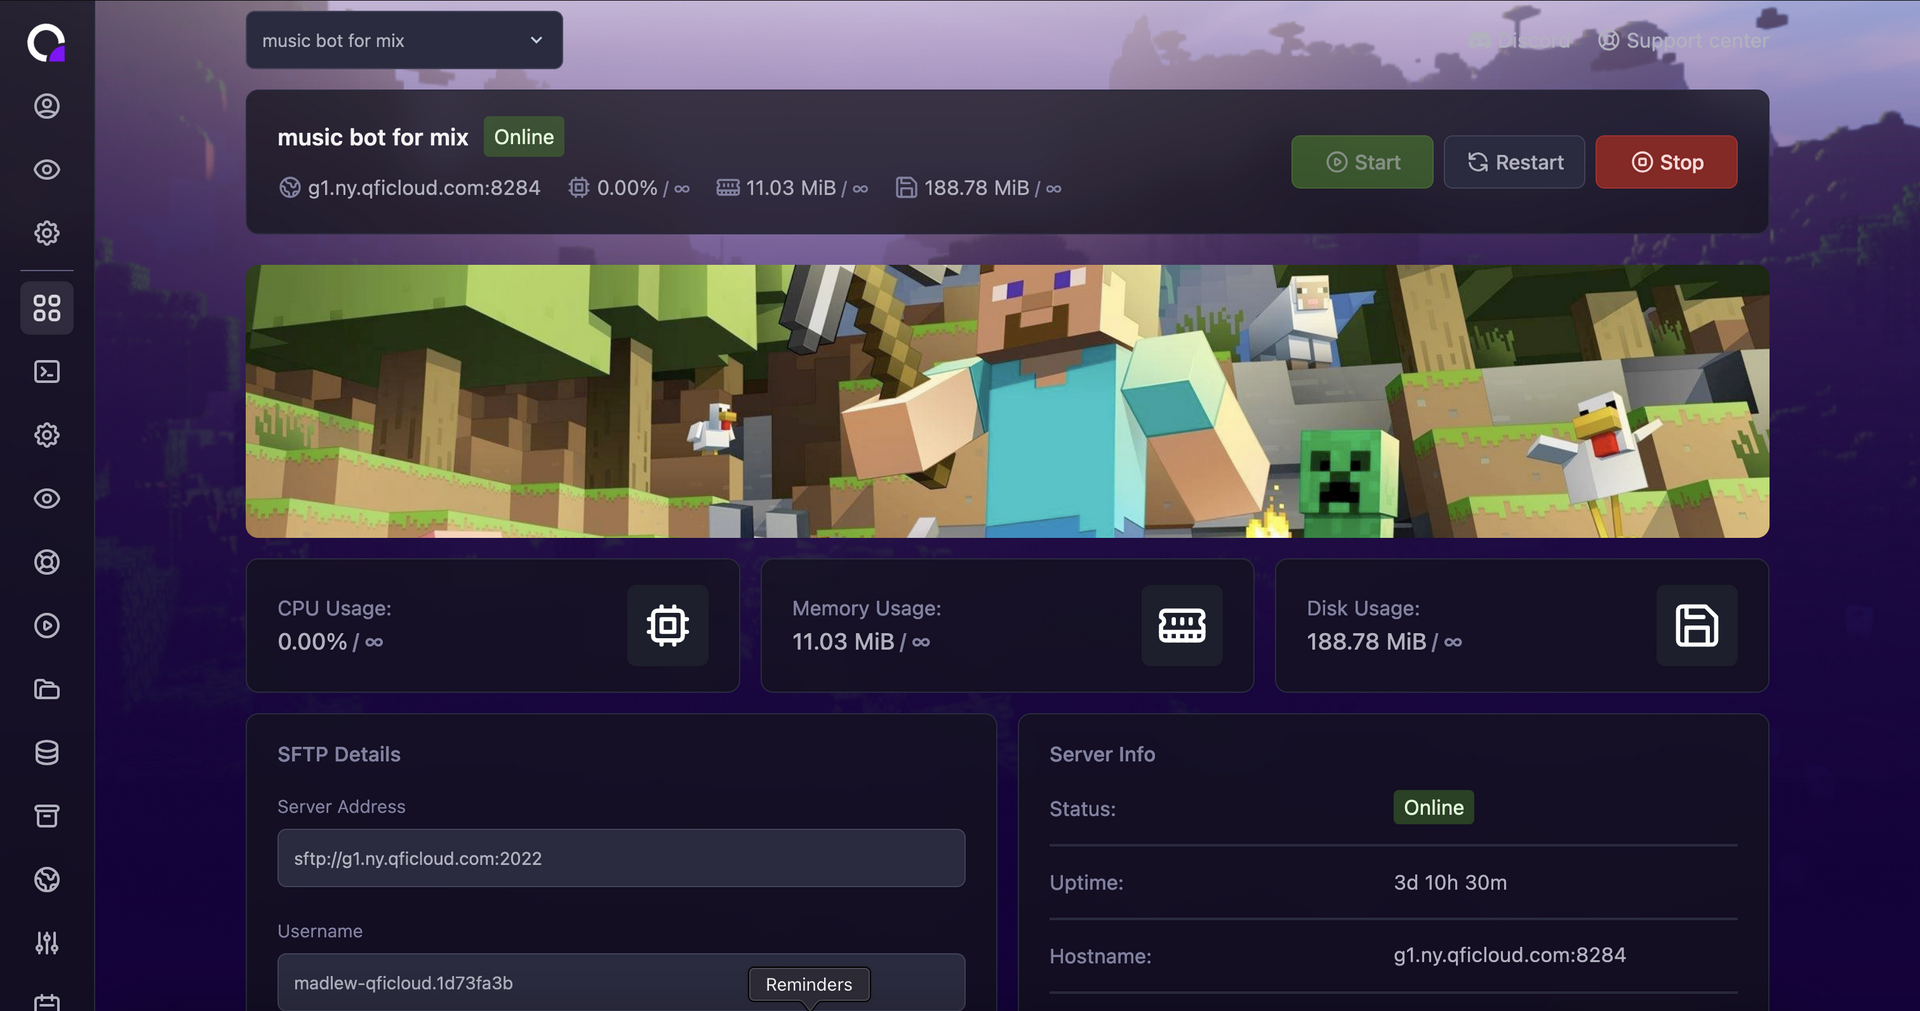The height and width of the screenshot is (1011, 1920).
Task: Open the account profile sidebar icon
Action: pyautogui.click(x=47, y=106)
